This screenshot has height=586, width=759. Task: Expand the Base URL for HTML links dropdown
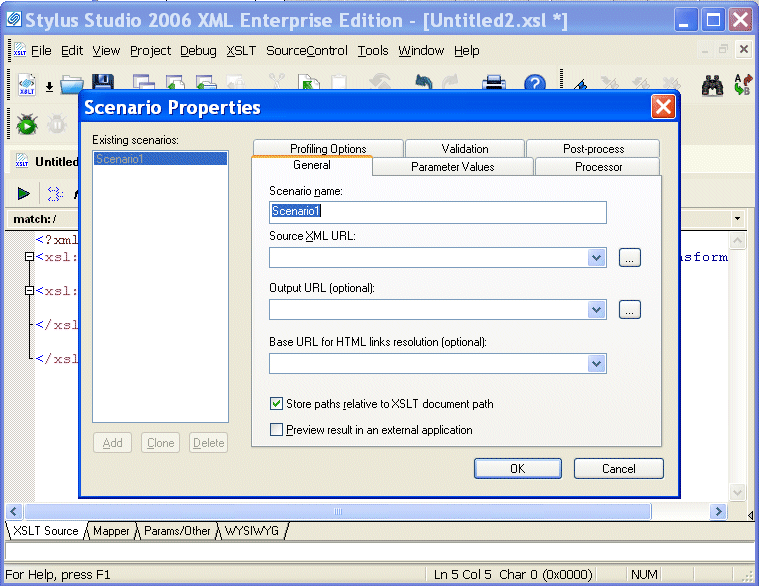(x=597, y=363)
